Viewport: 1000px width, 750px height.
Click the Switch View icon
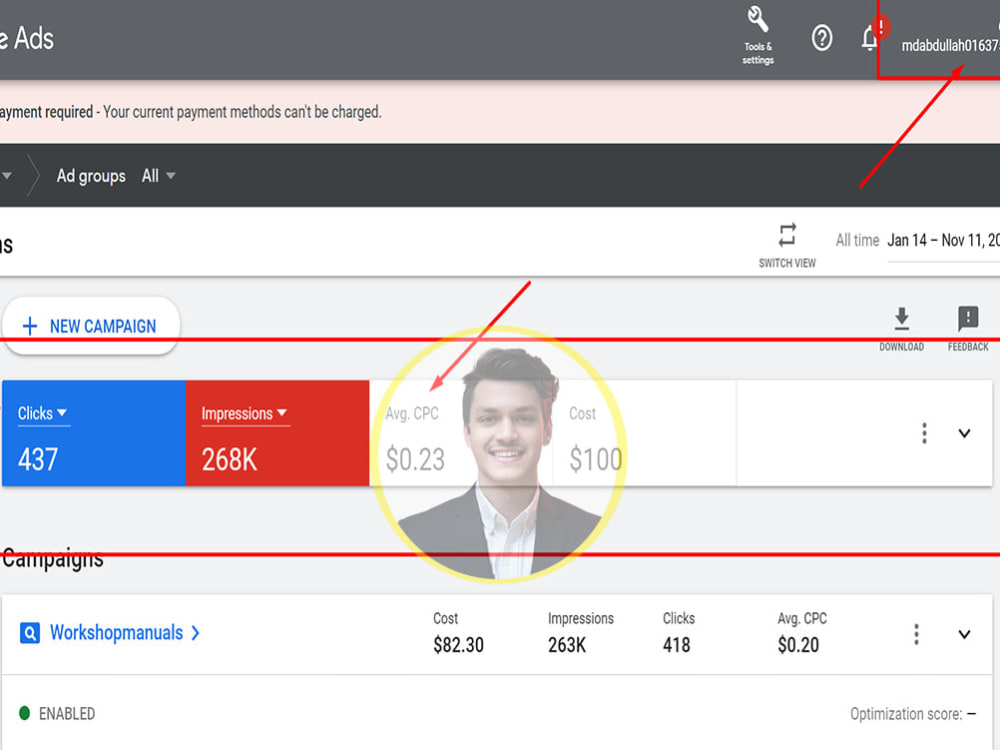click(x=787, y=235)
